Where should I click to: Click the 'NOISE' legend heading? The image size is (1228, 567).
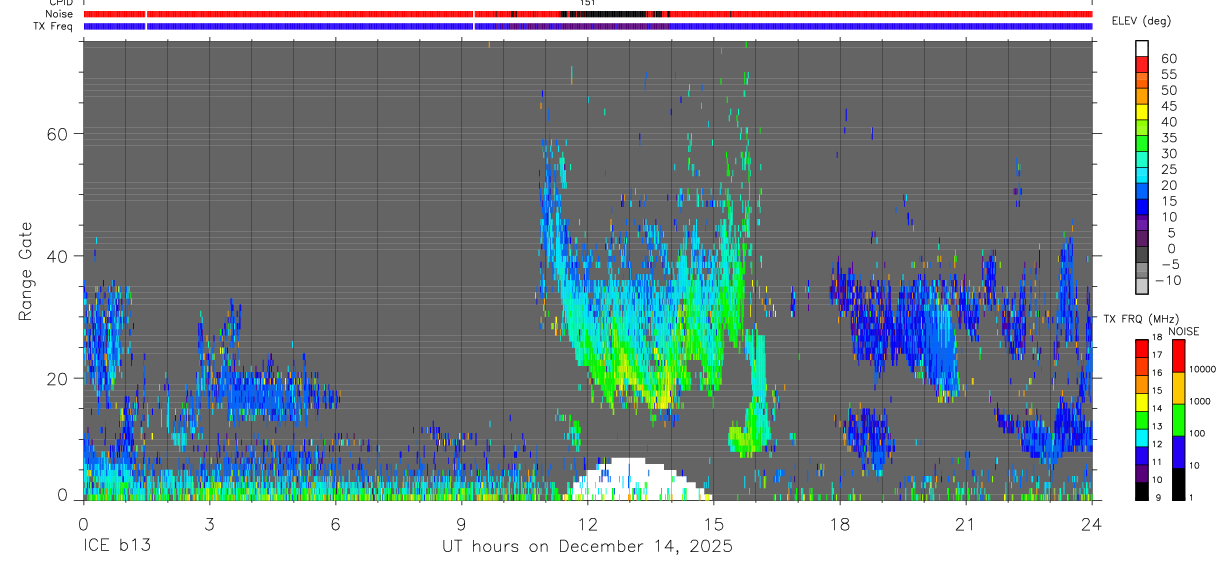[x=1184, y=331]
